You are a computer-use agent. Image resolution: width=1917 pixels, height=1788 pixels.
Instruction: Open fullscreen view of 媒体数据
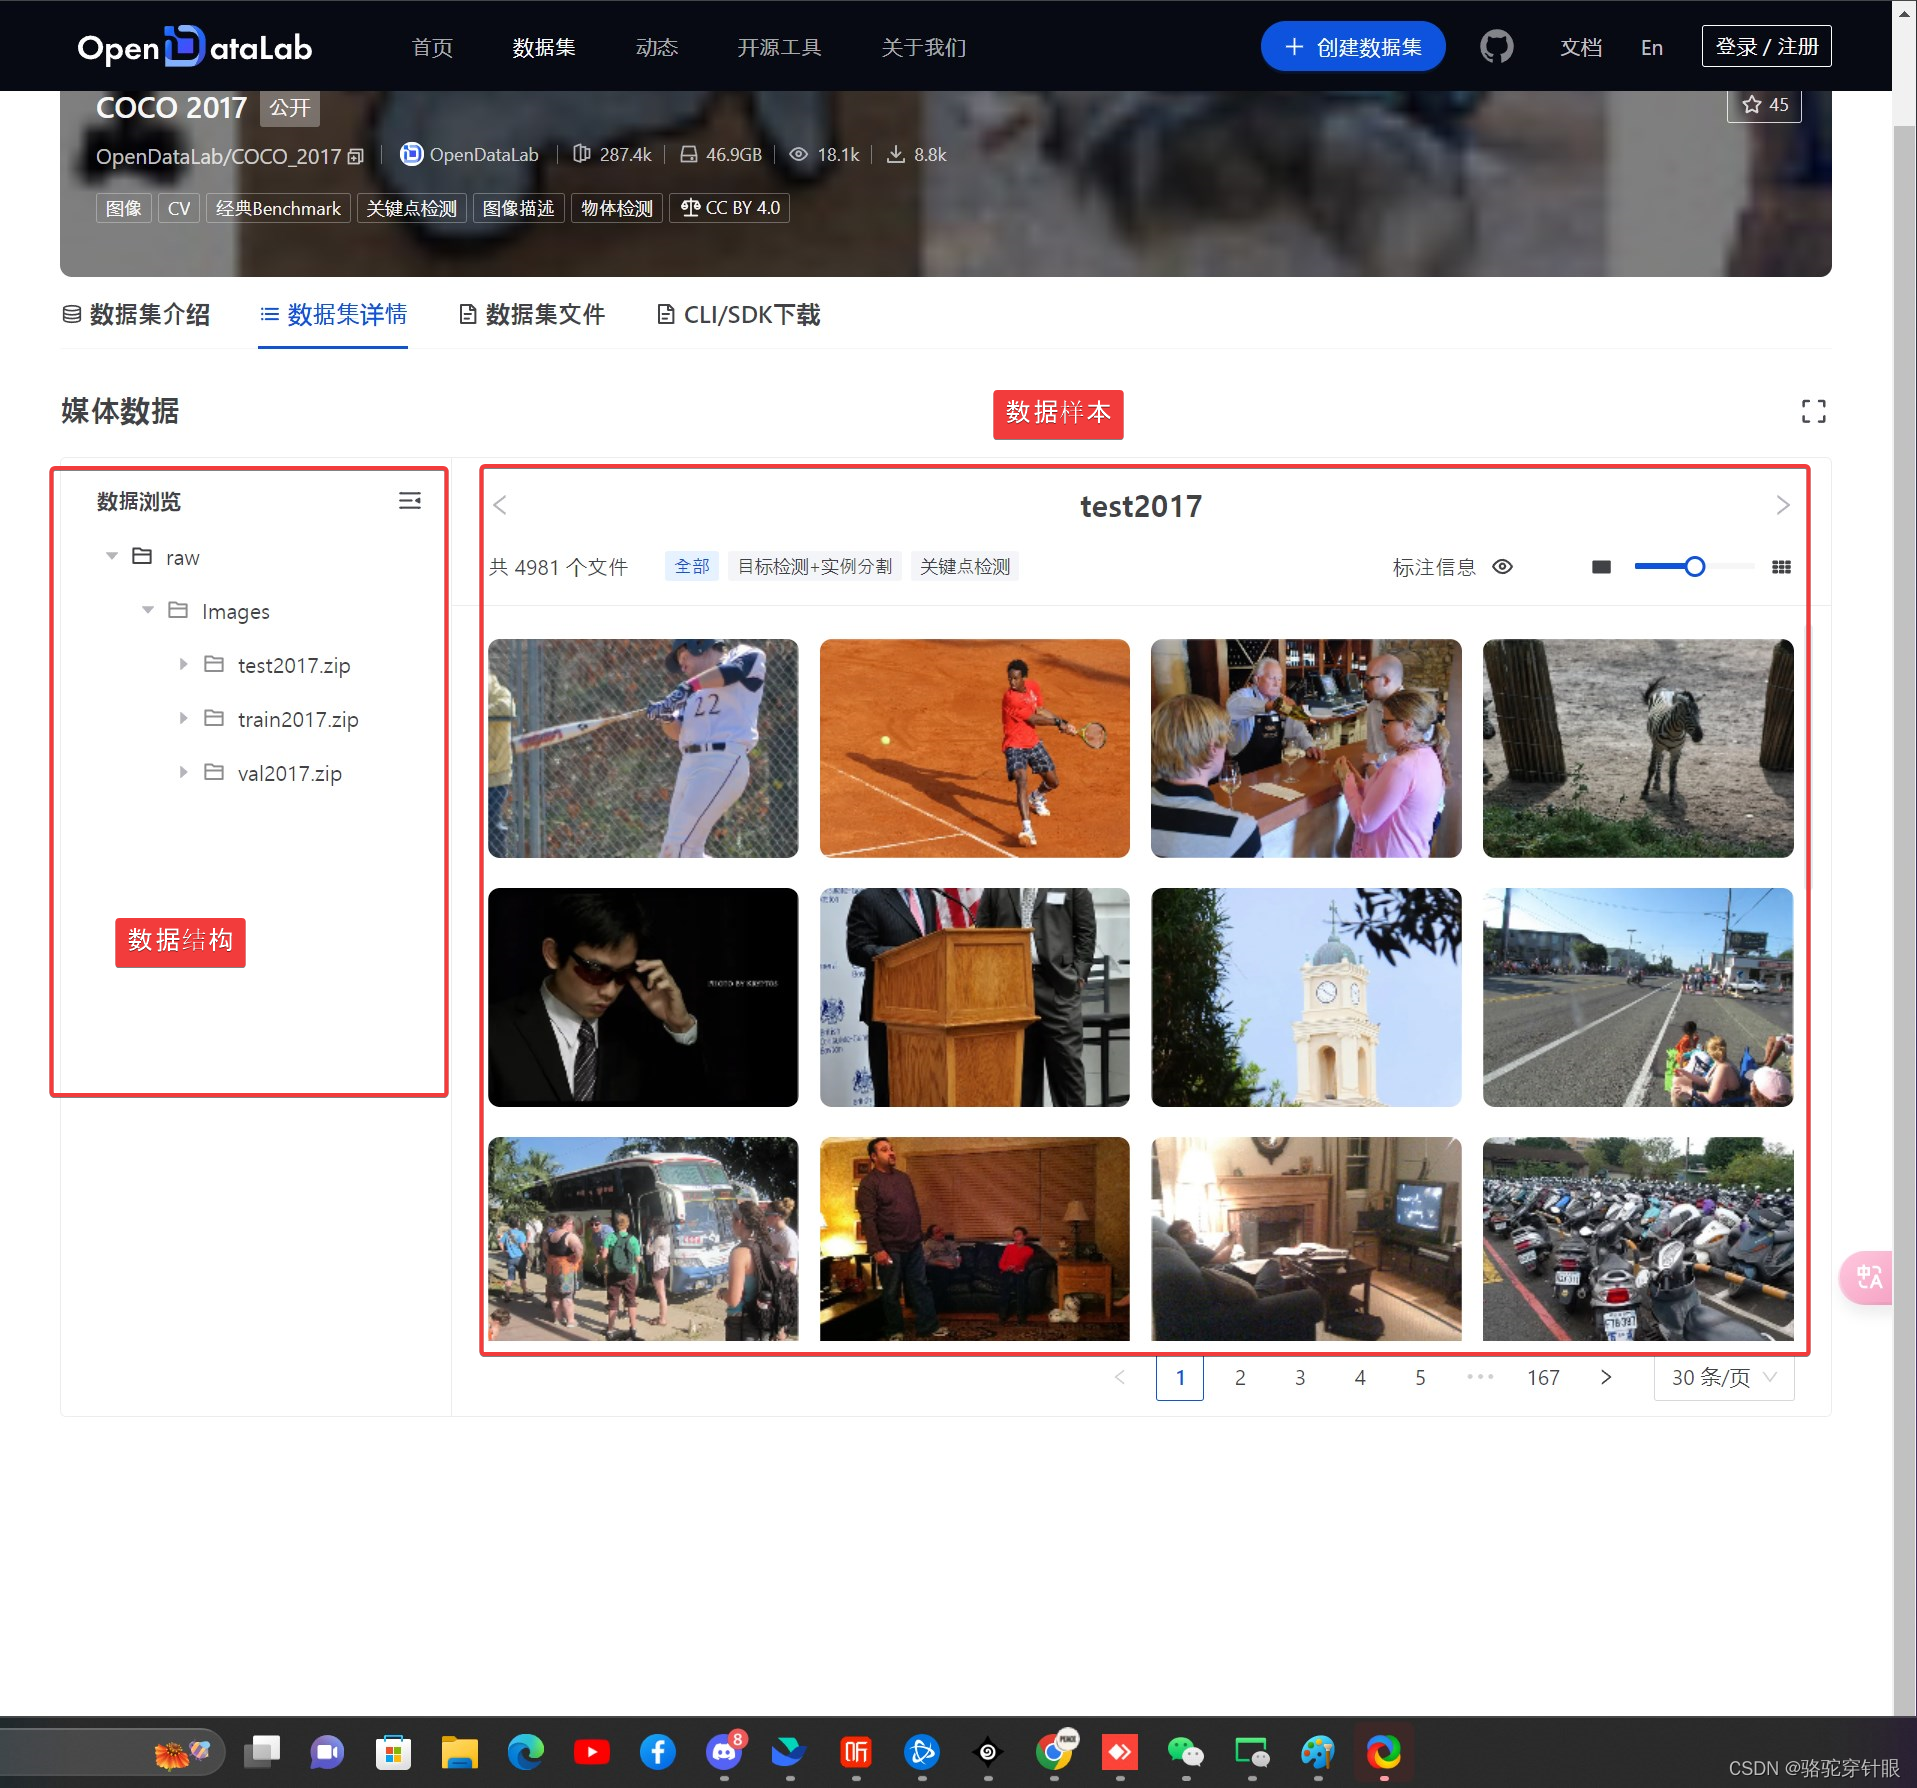(x=1813, y=411)
